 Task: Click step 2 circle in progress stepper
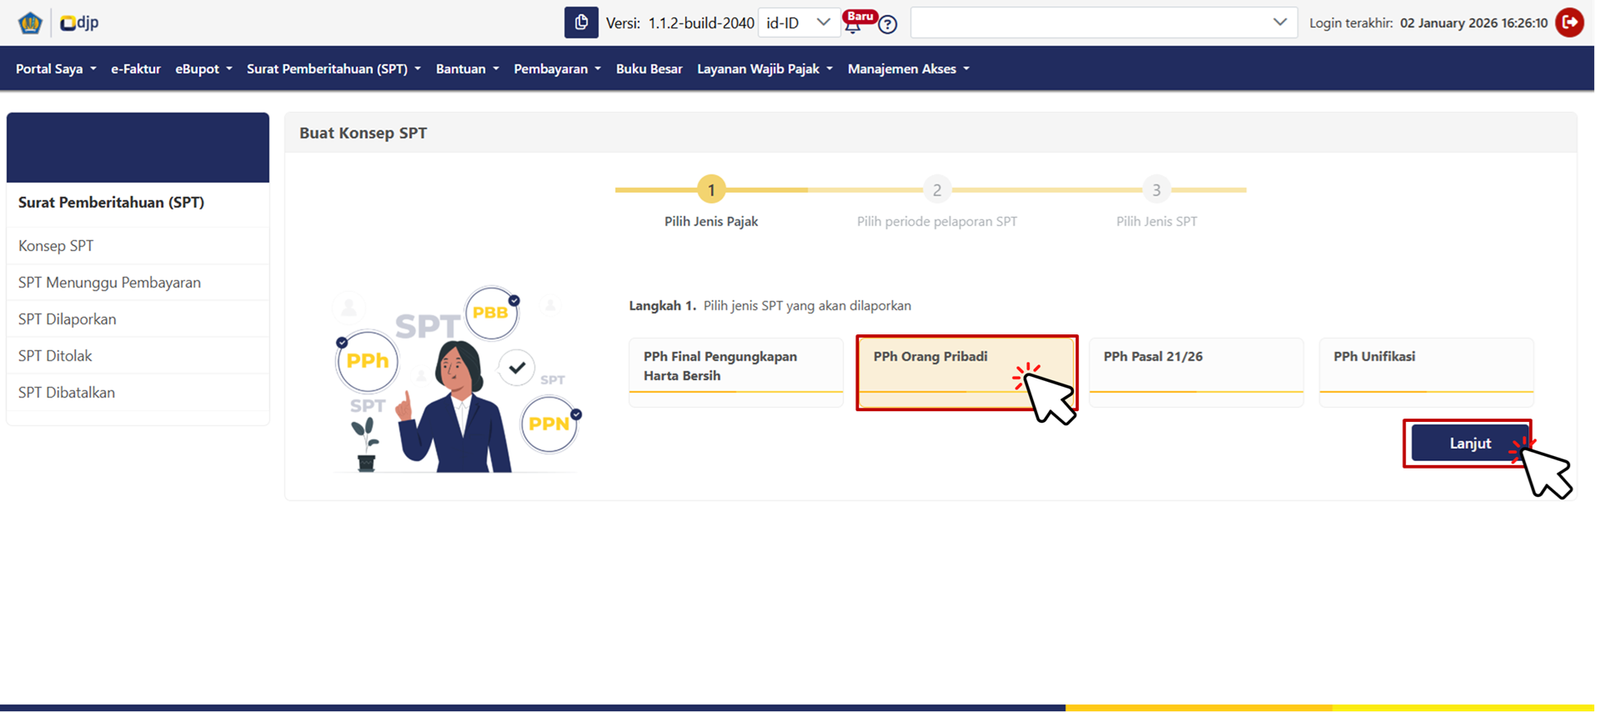937,190
